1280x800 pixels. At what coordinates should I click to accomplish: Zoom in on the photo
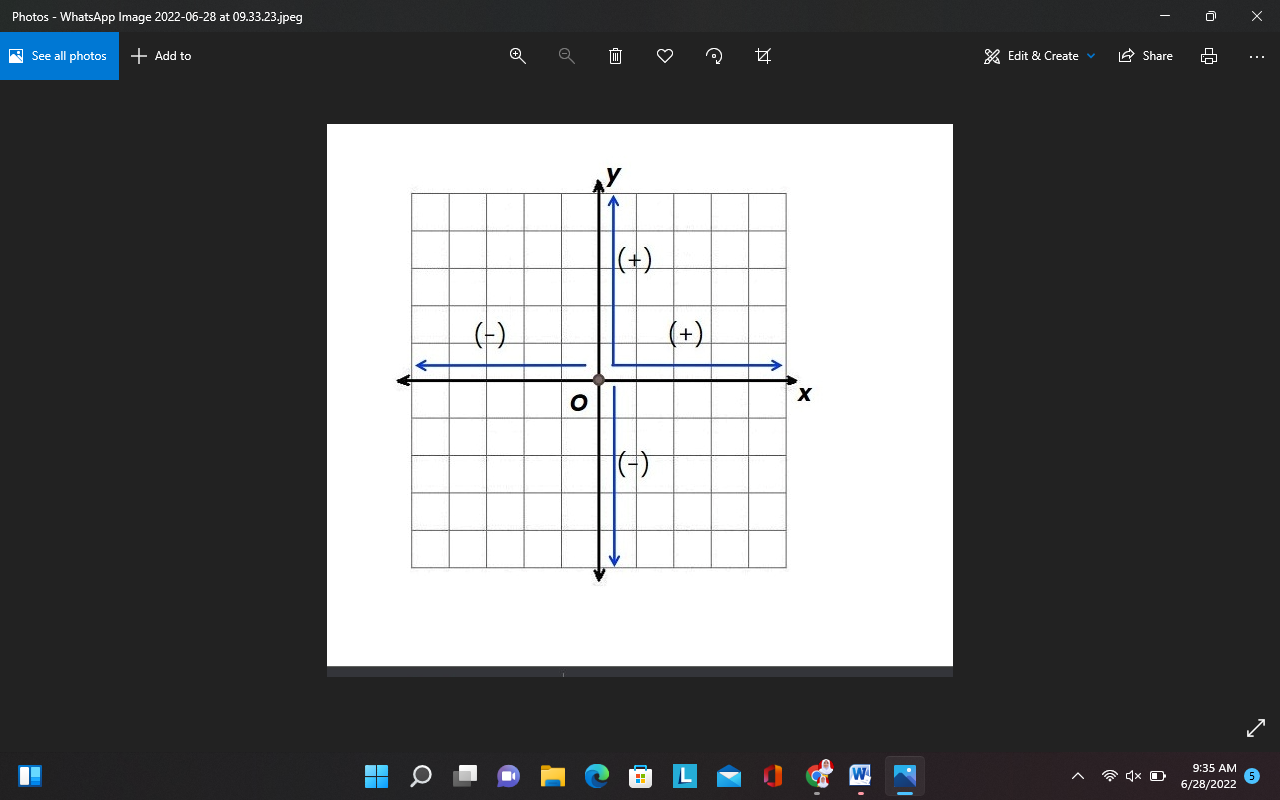[x=518, y=56]
